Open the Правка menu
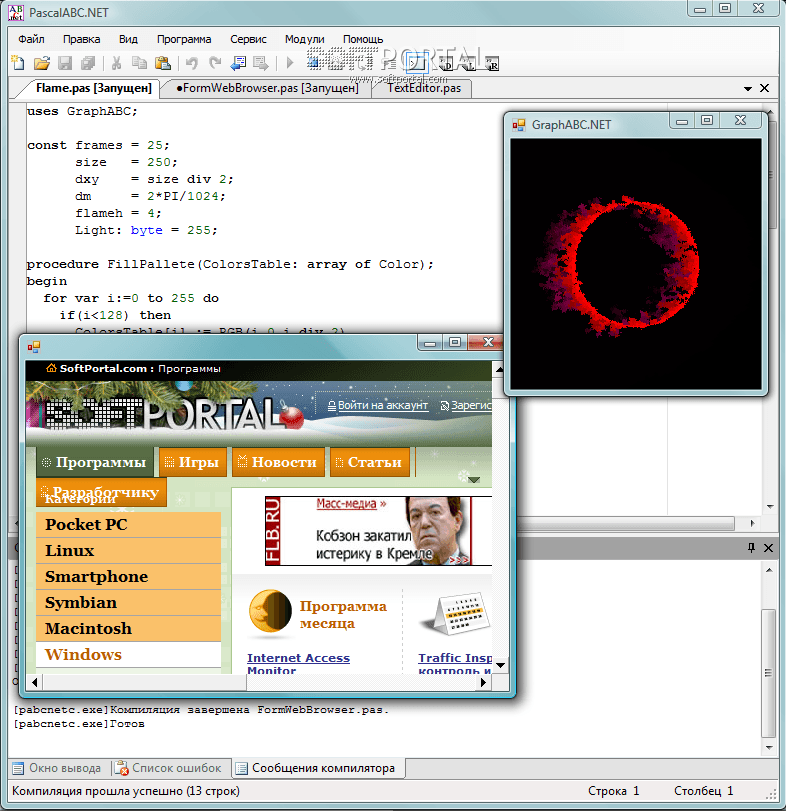 [x=82, y=39]
